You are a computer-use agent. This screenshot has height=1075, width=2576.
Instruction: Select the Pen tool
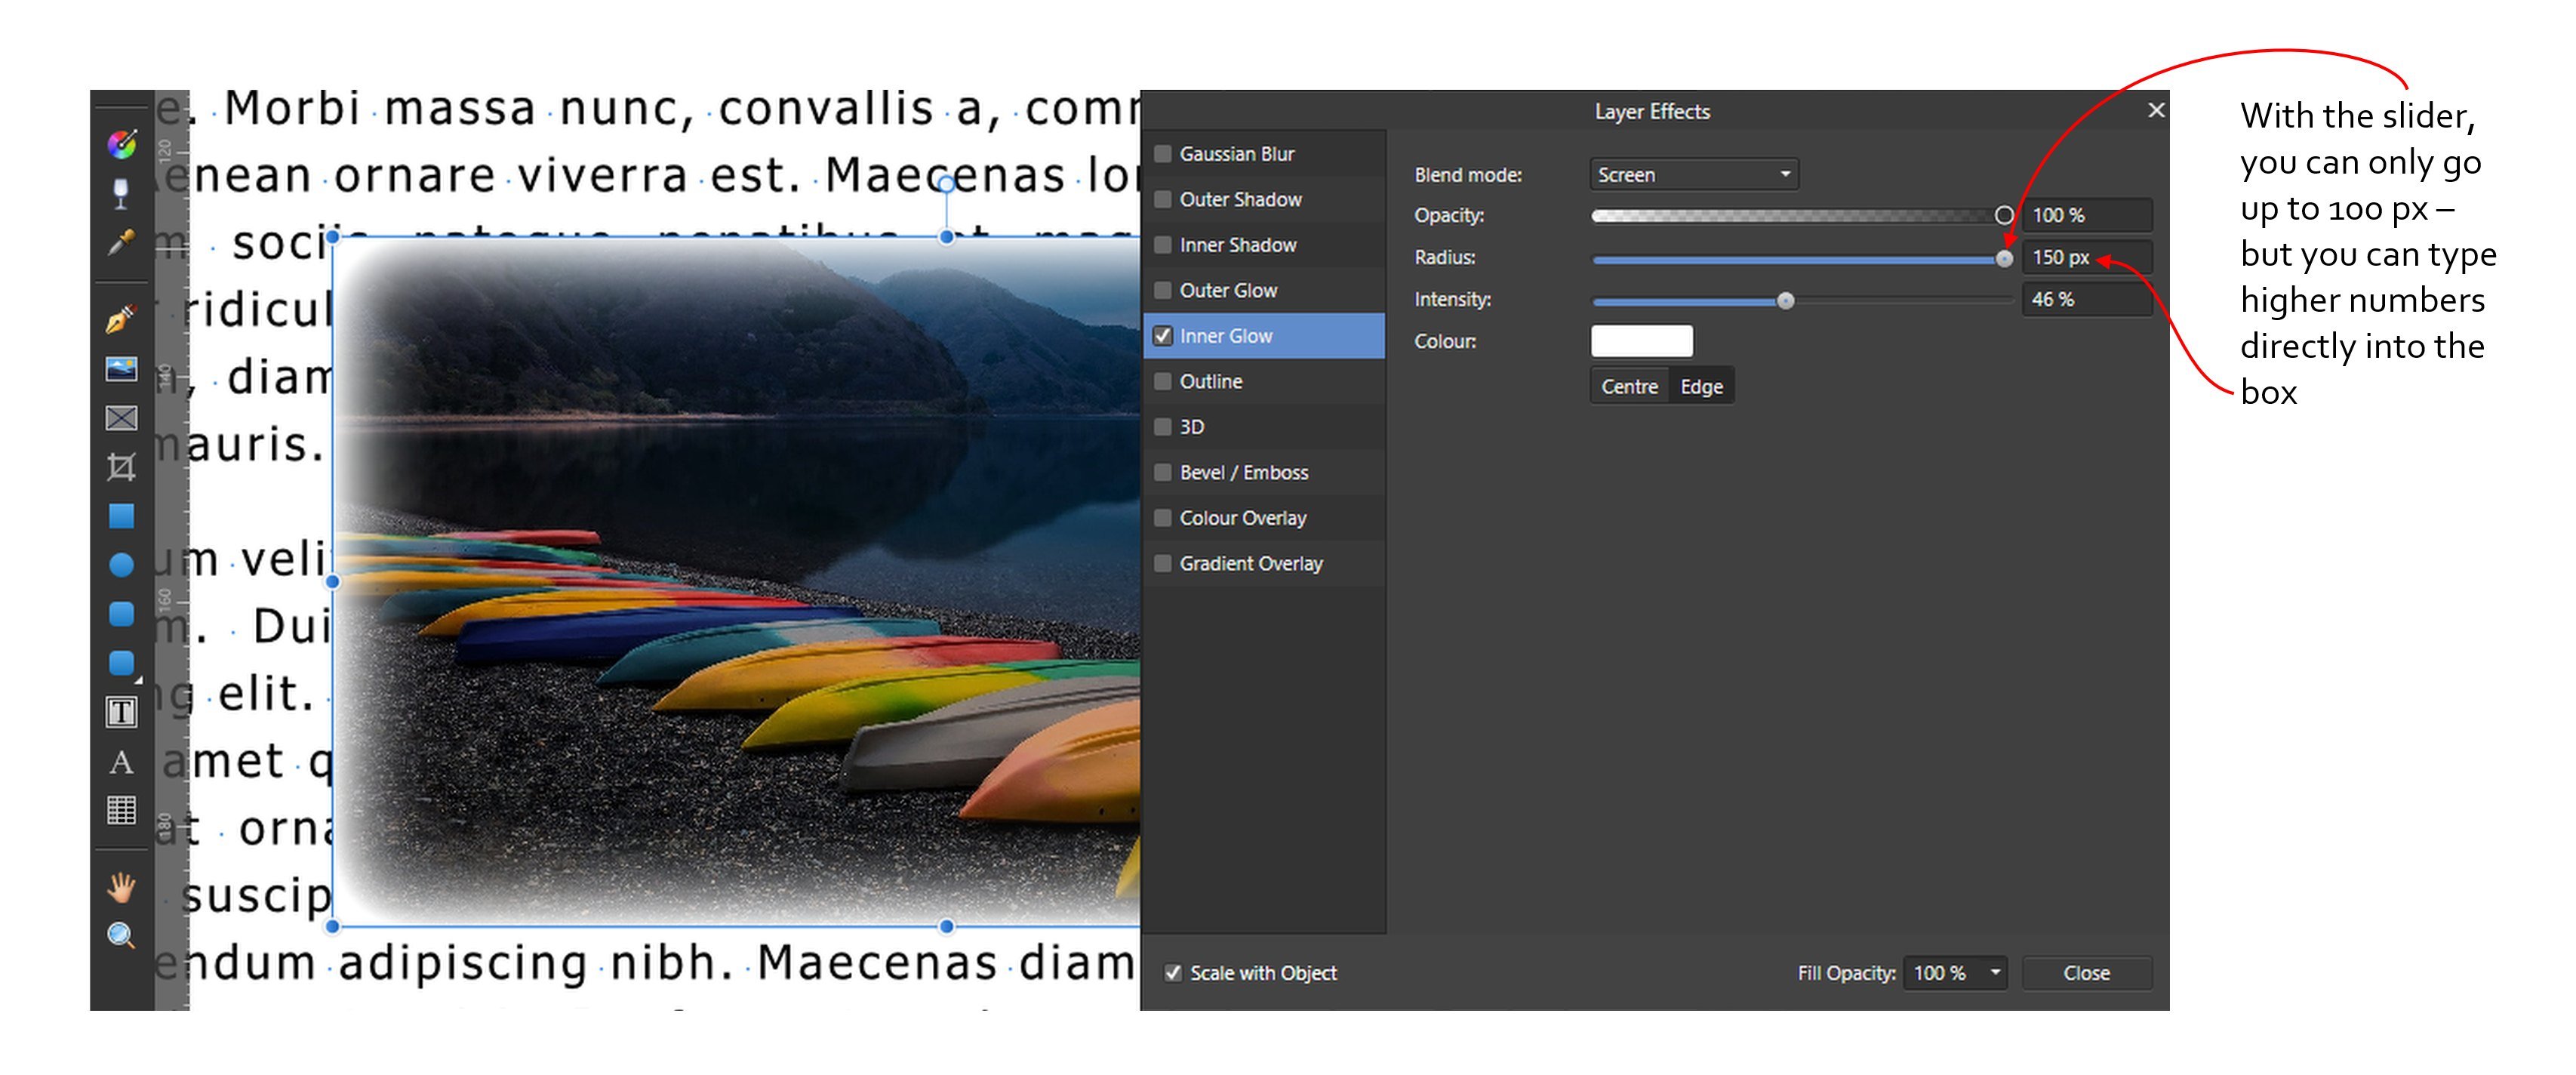pos(121,319)
